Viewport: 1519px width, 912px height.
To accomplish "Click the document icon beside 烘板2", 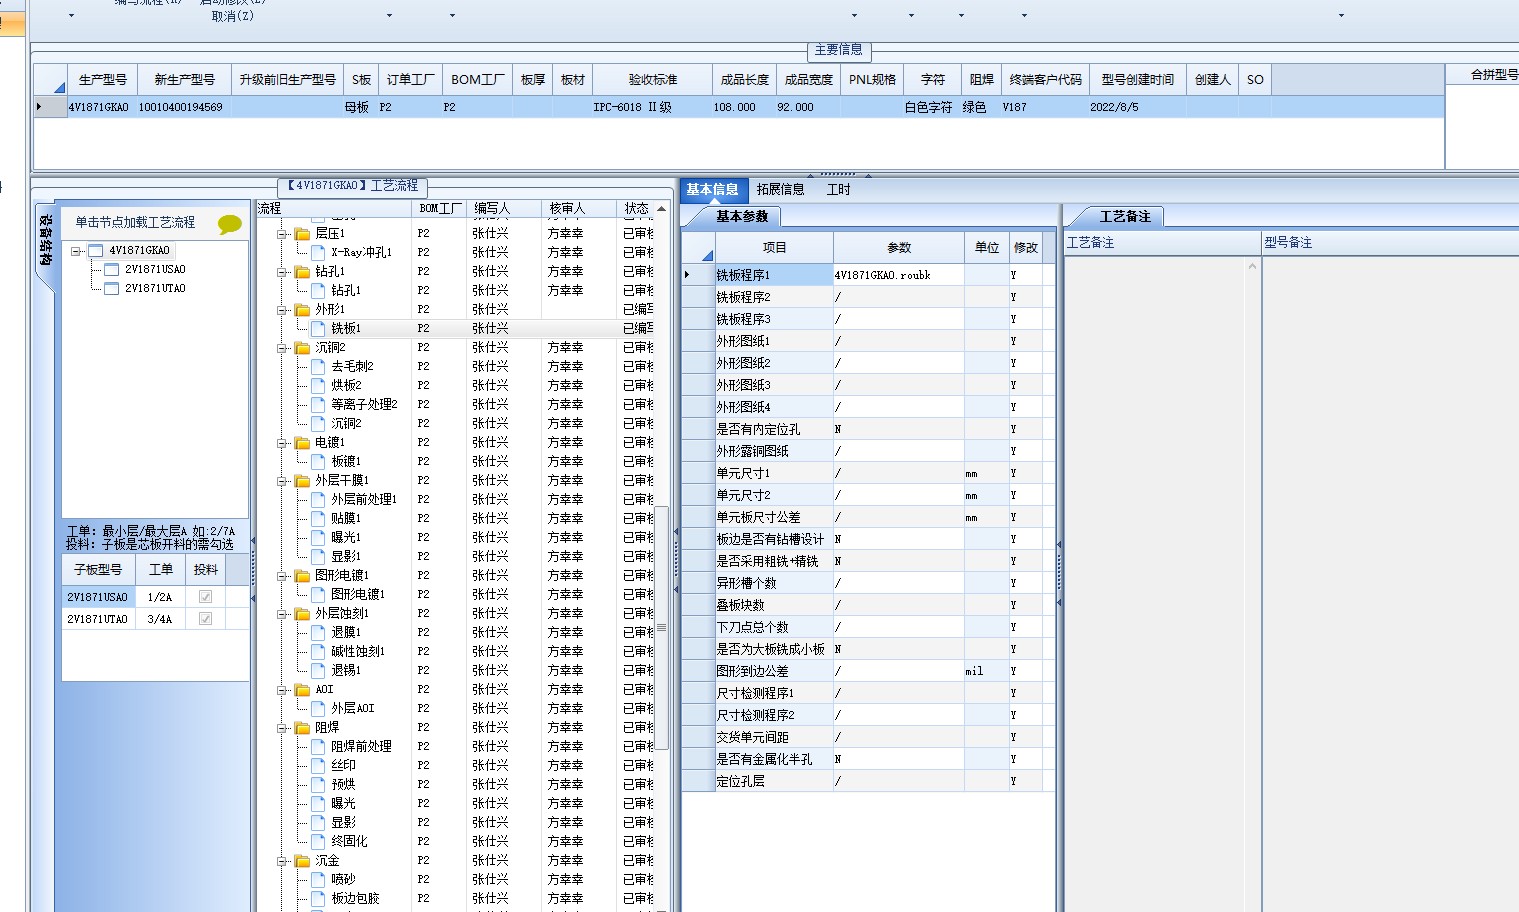I will point(318,385).
